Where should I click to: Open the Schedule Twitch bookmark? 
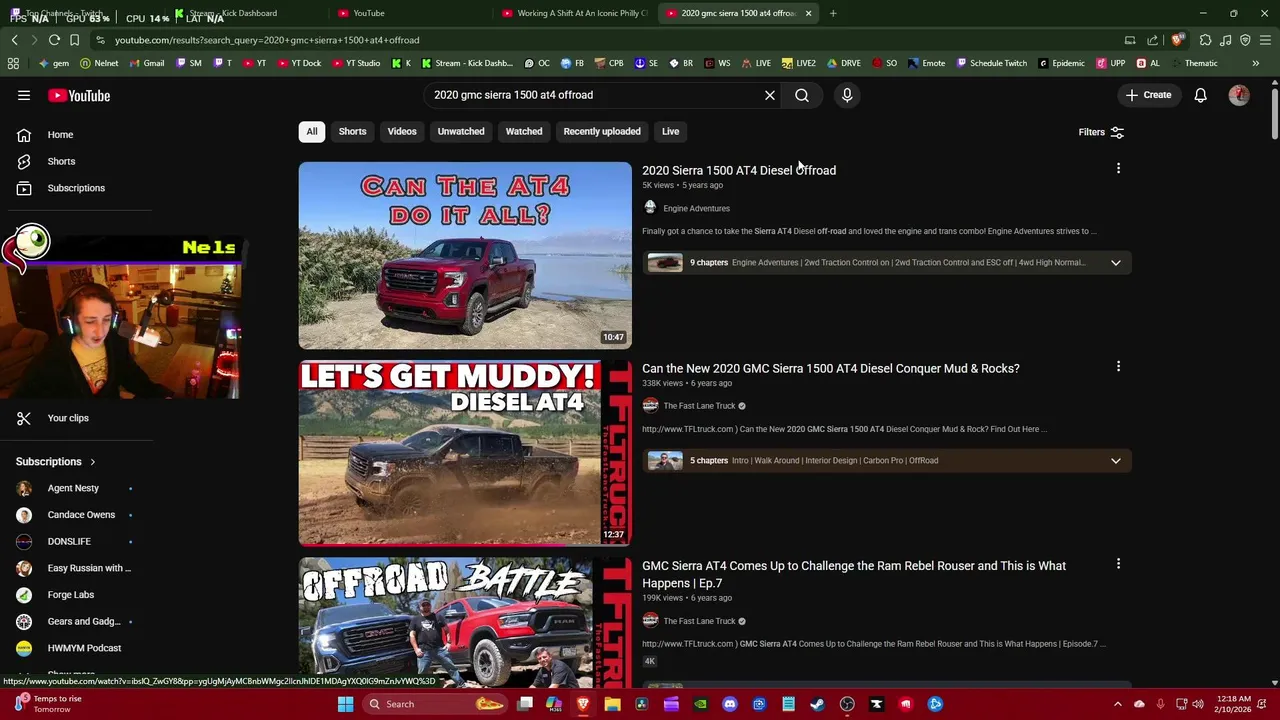point(991,63)
